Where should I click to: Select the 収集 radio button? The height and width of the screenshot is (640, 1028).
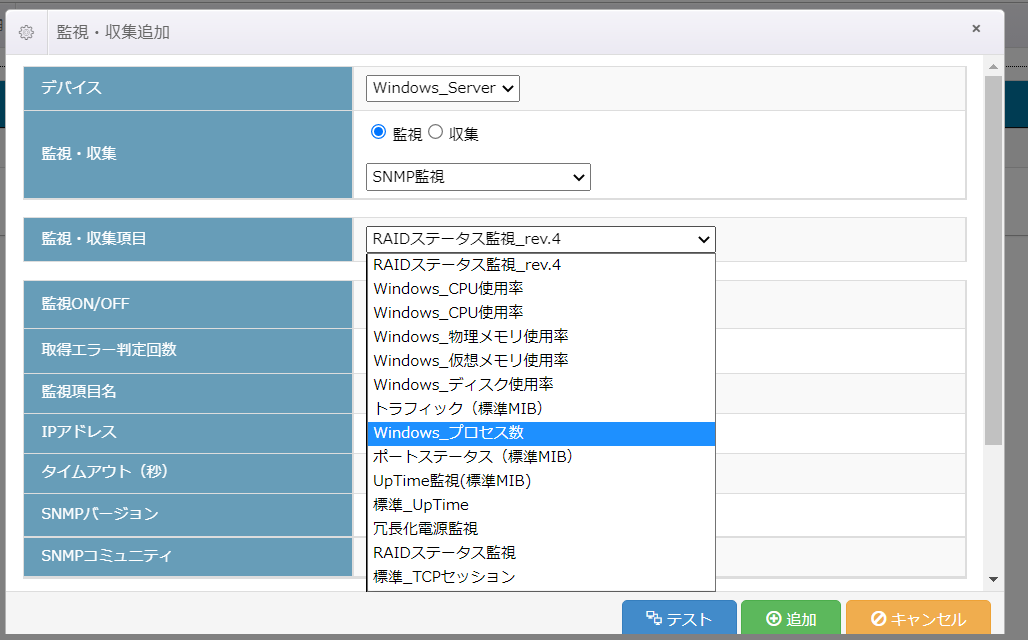(435, 132)
